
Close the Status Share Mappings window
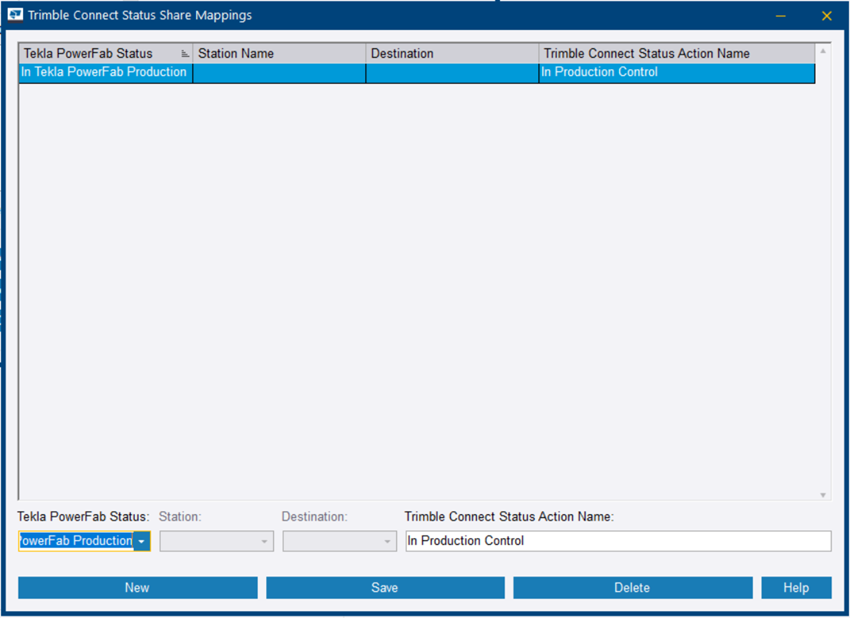[x=826, y=15]
